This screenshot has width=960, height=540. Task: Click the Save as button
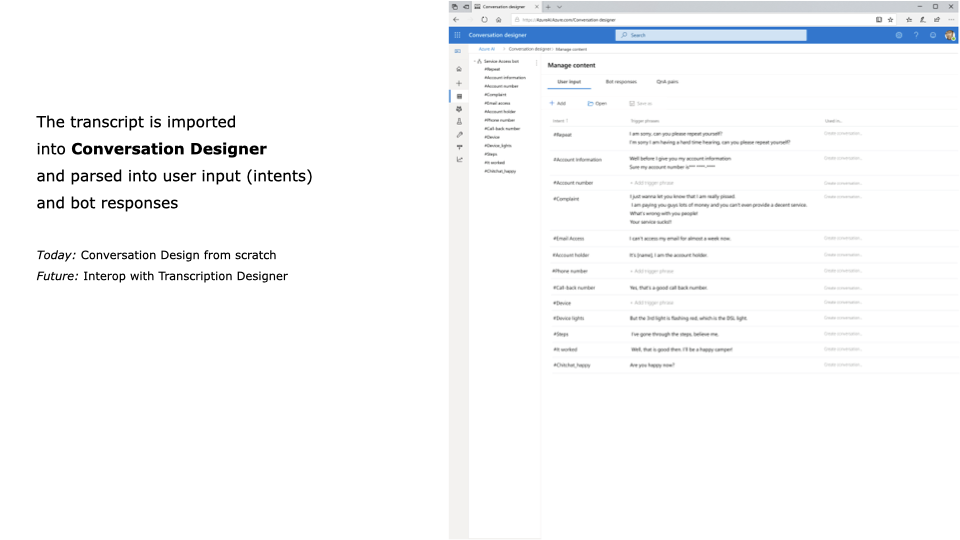[640, 103]
